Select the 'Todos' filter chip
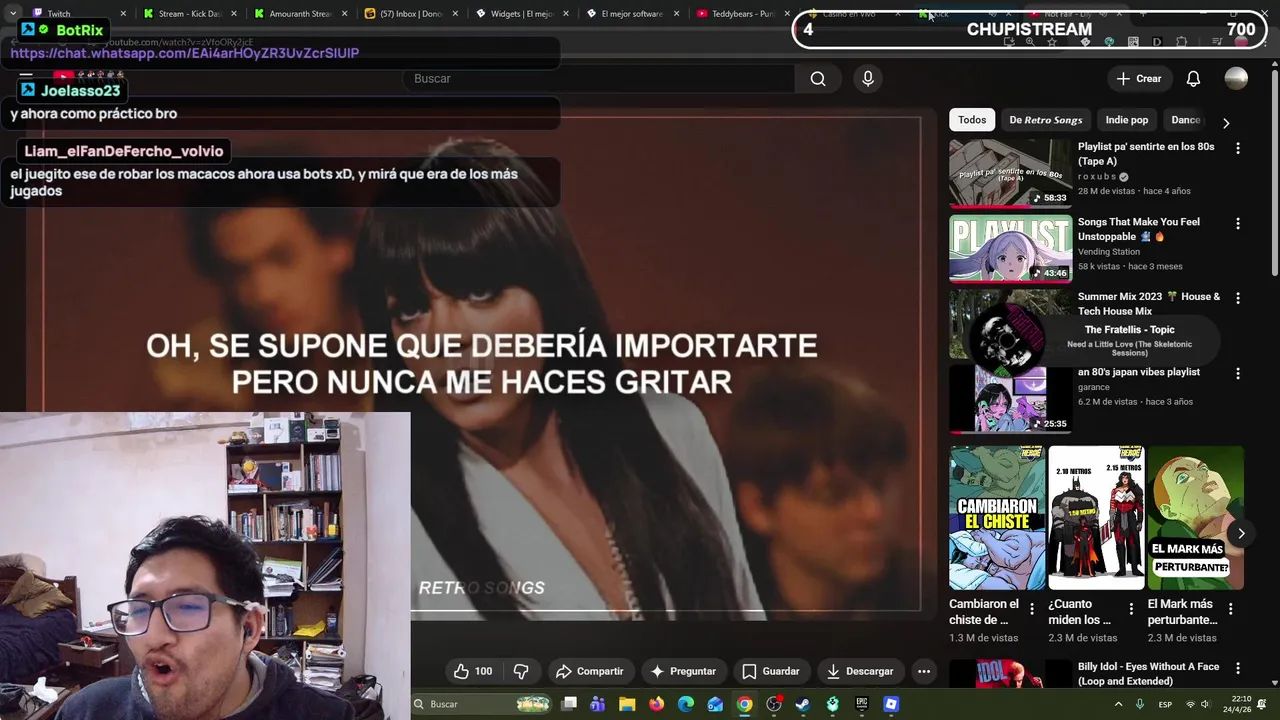Viewport: 1280px width, 720px height. coord(972,120)
